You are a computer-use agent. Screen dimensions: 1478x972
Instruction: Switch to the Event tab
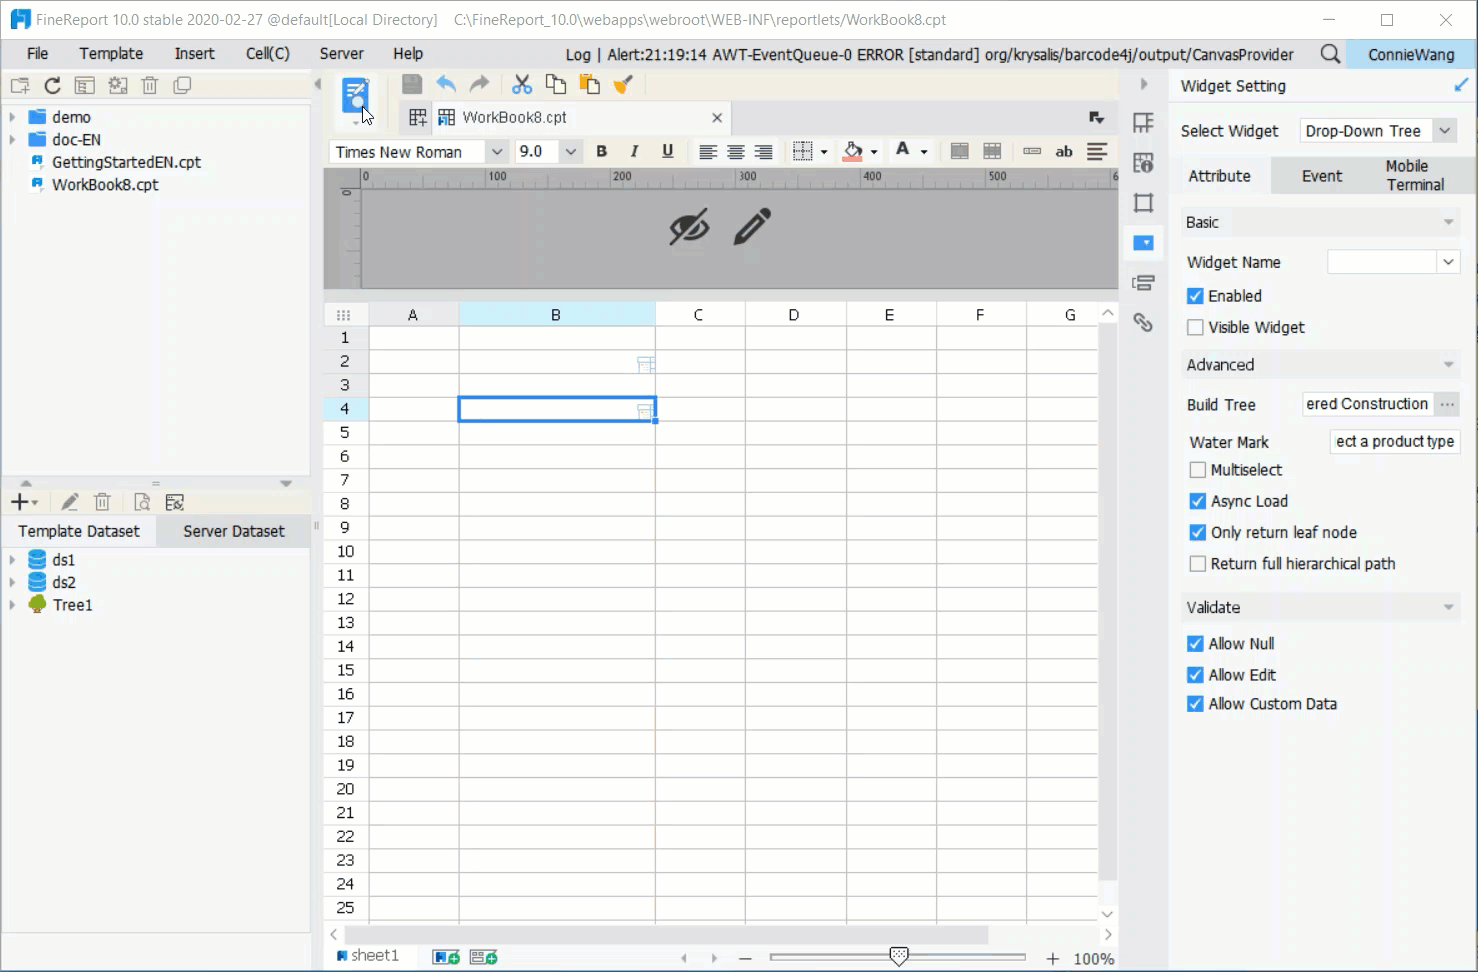tap(1320, 175)
